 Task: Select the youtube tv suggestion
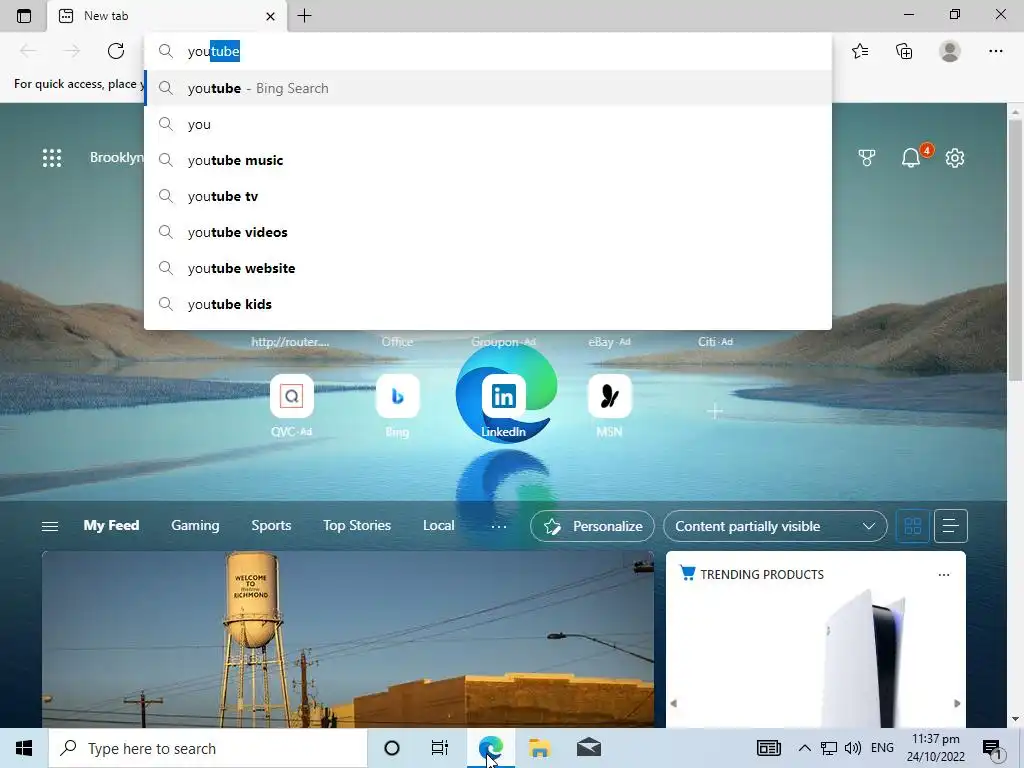[488, 196]
